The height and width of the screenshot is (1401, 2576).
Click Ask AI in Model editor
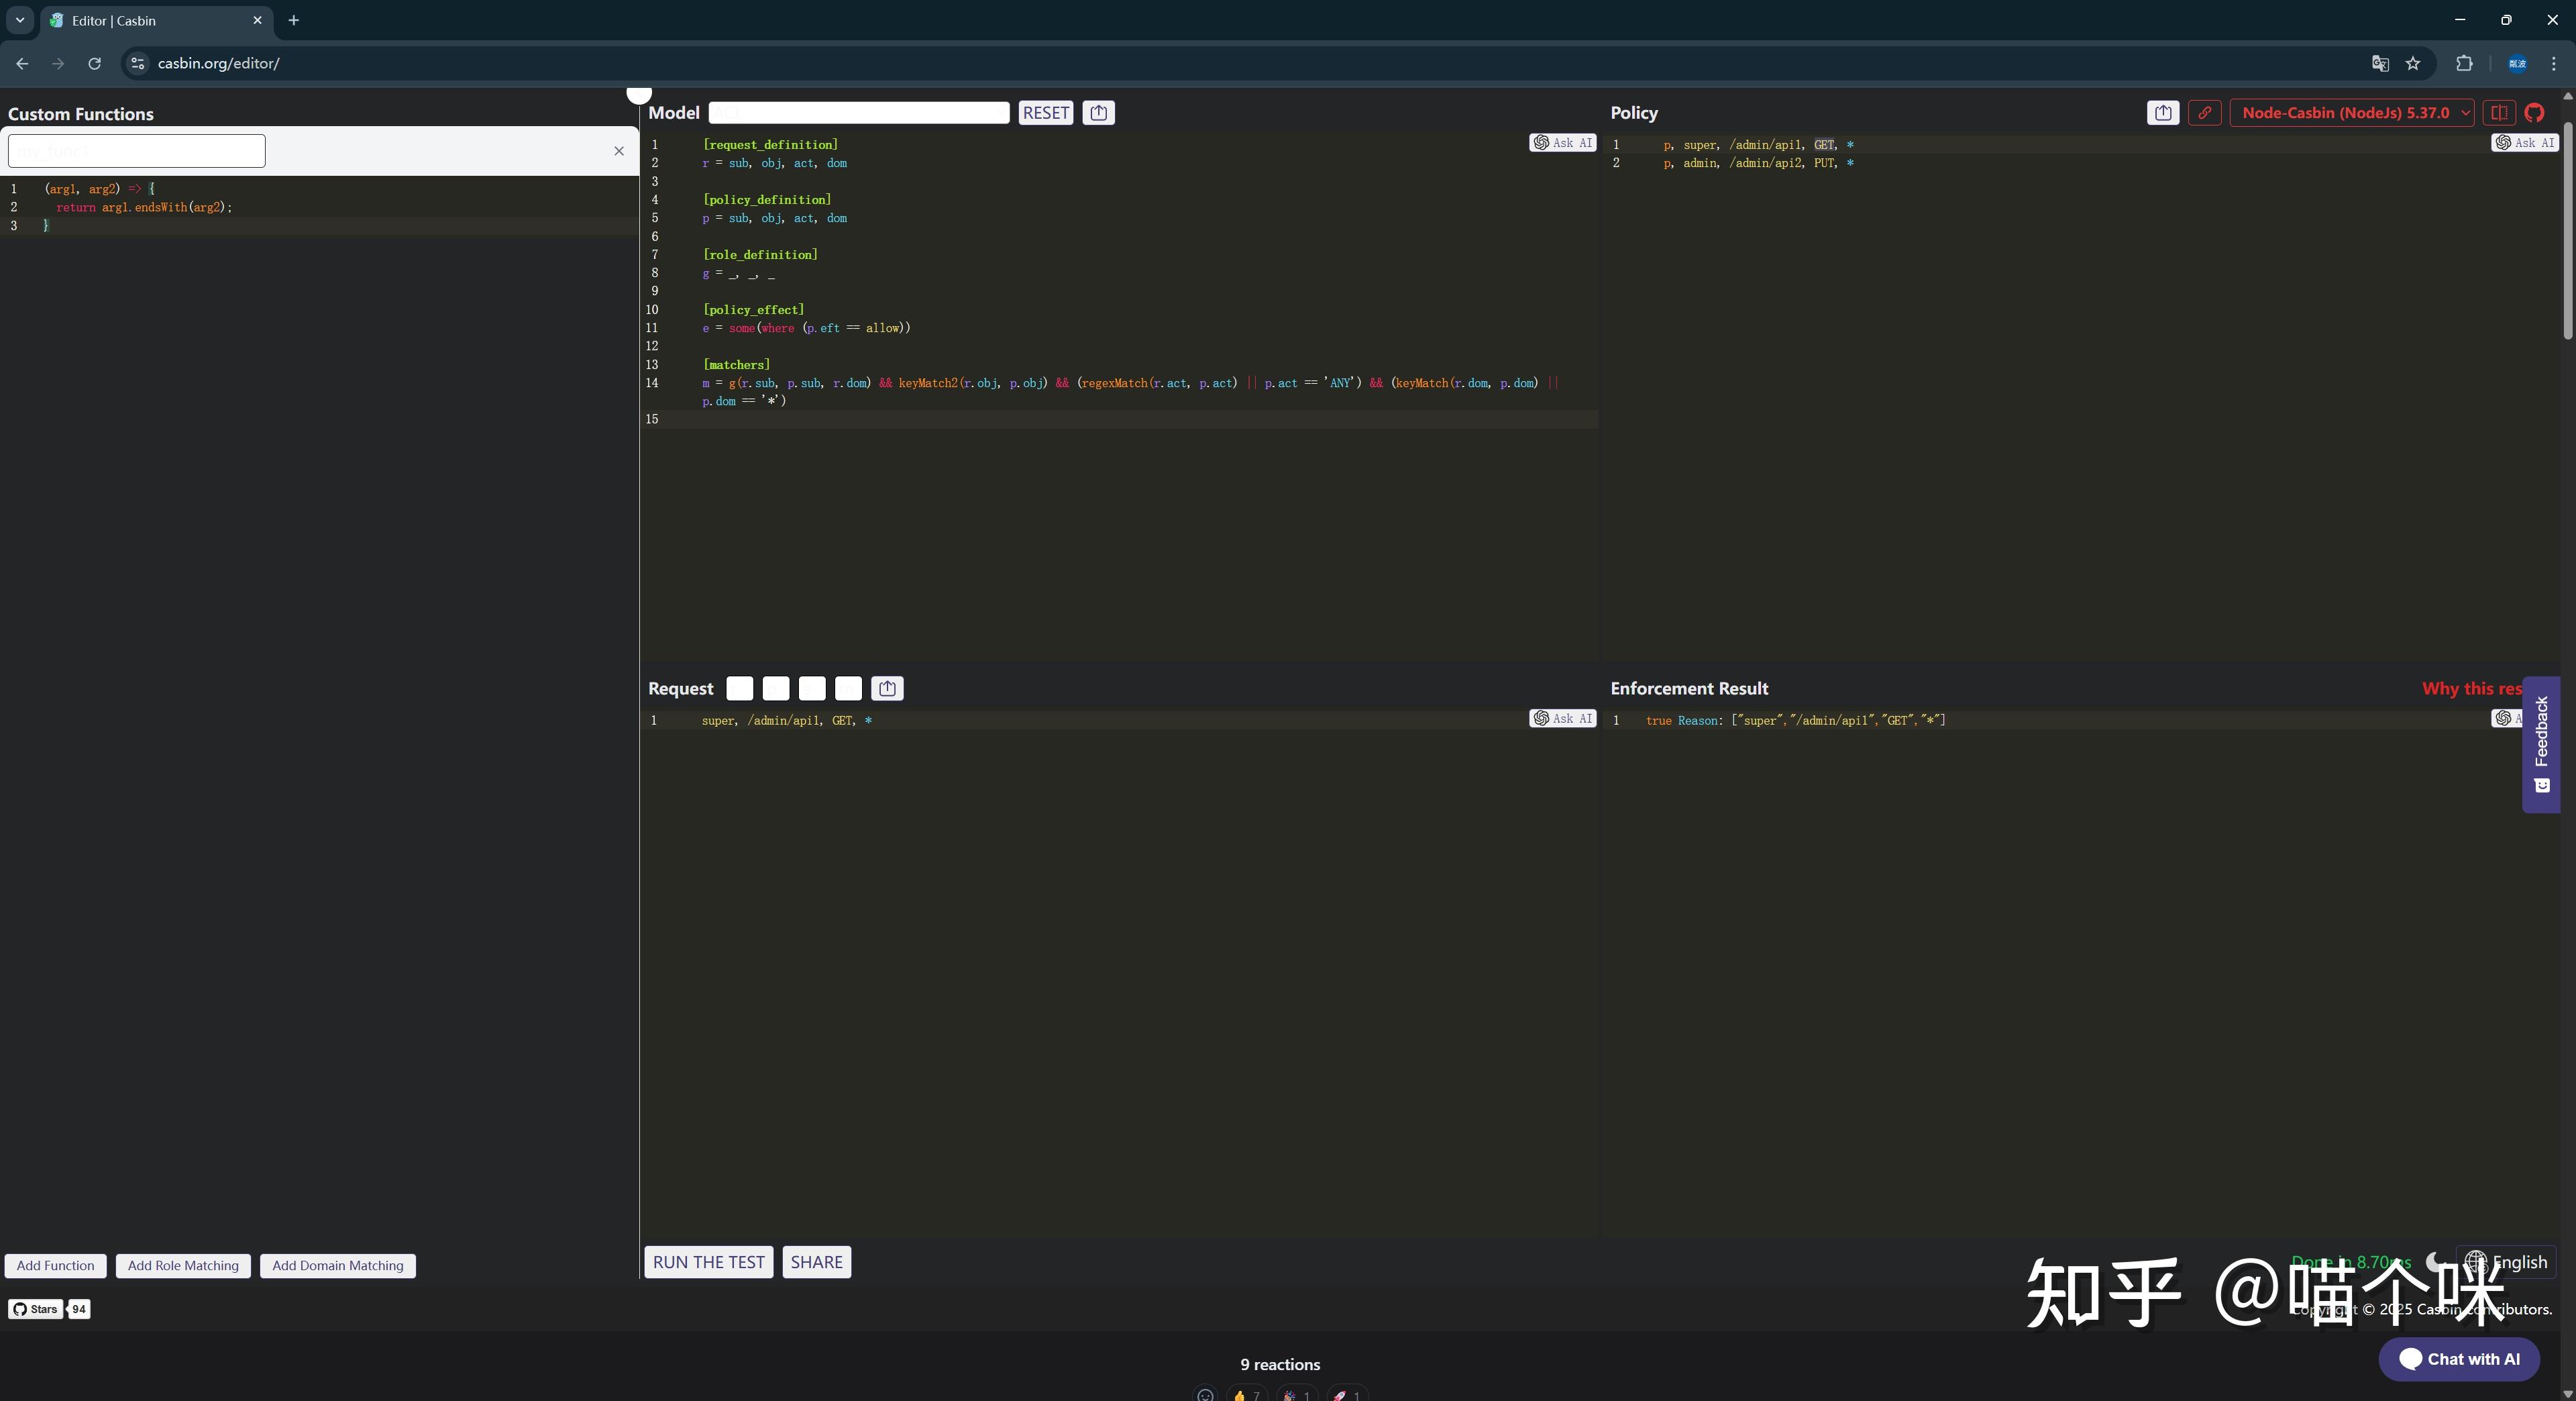pos(1562,143)
